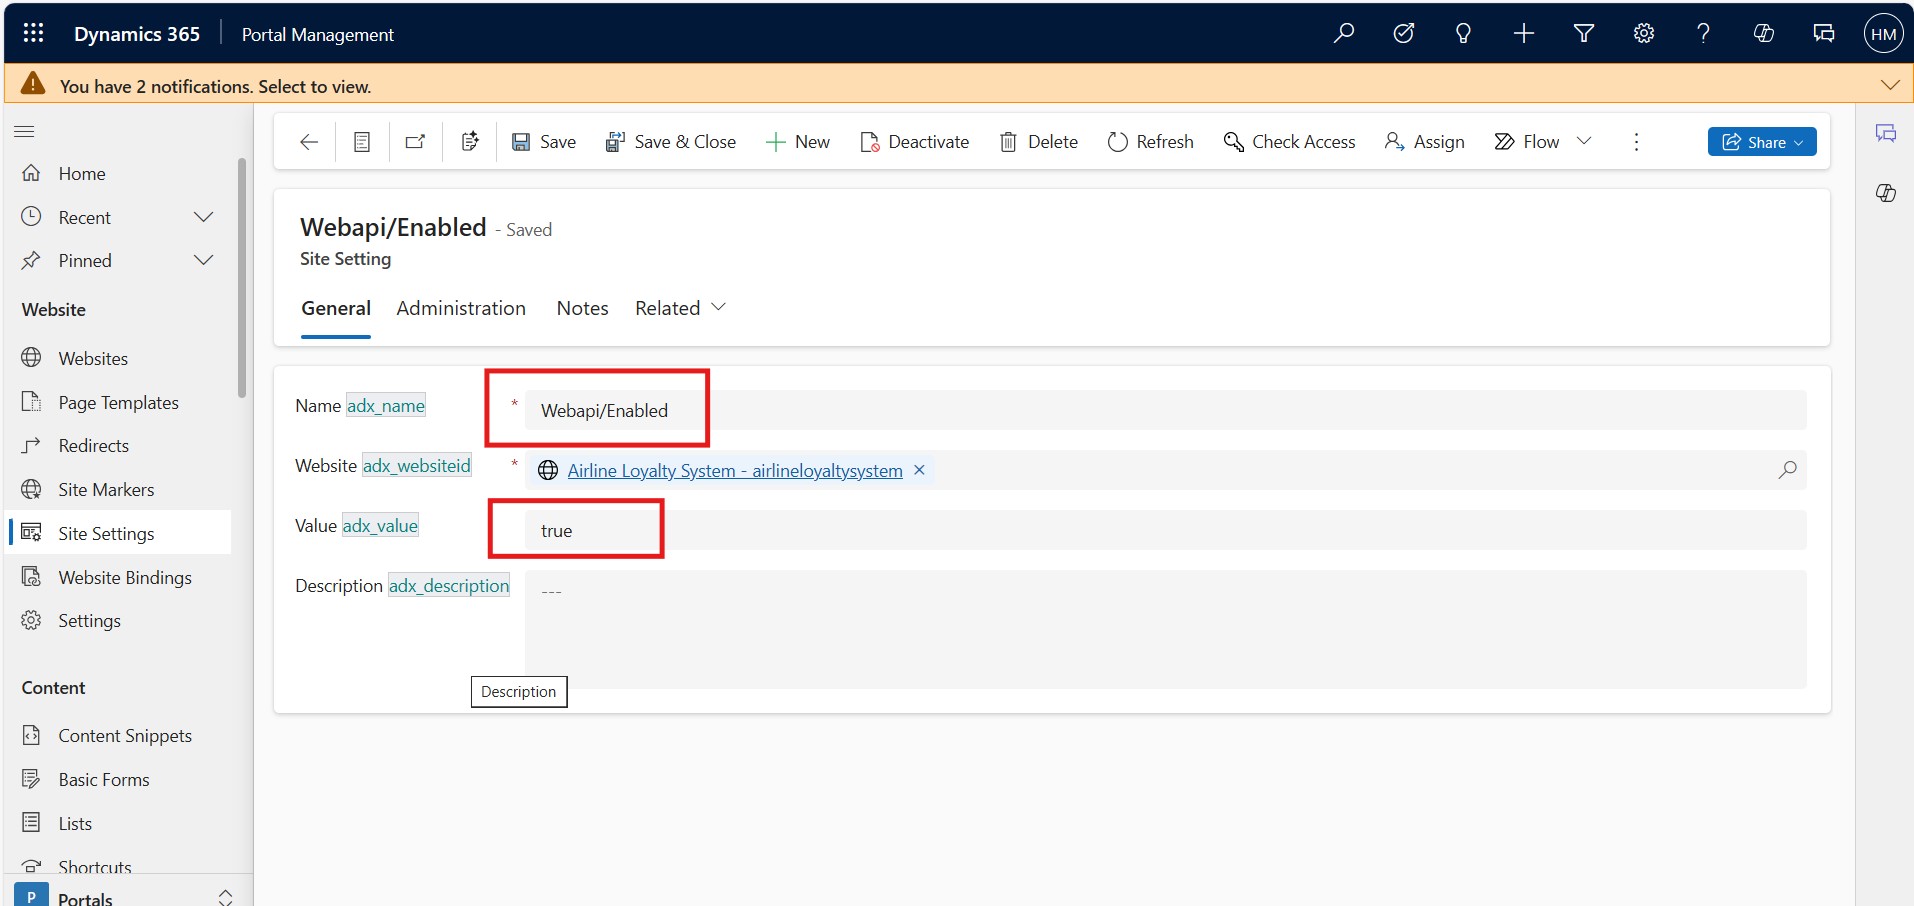This screenshot has width=1914, height=906.
Task: Open the search magnifier in top bar
Action: pos(1344,33)
